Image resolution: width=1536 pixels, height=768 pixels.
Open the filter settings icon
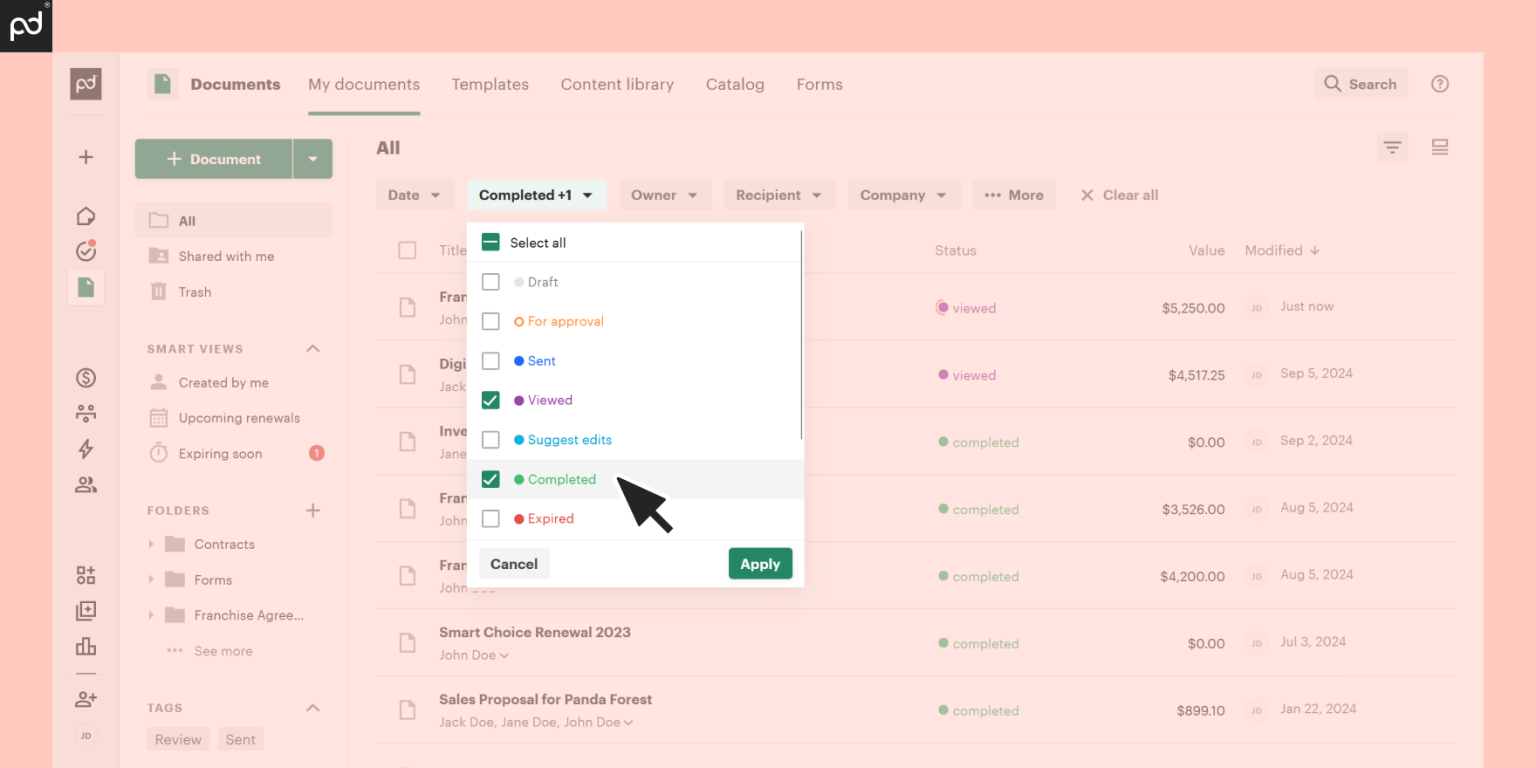1392,148
